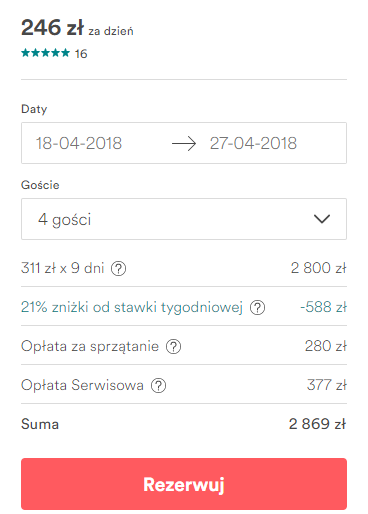The height and width of the screenshot is (514, 368).
Task: Click the 21% zniżki od stawki tygodniowej text
Action: (x=132, y=307)
